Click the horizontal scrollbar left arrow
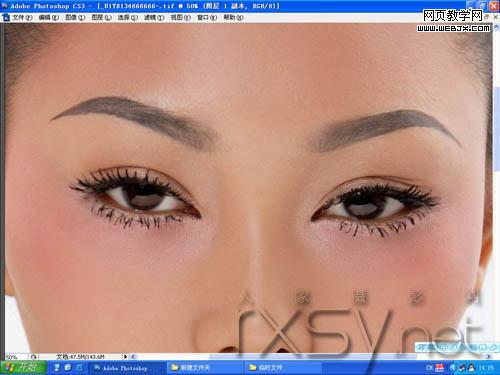 [x=133, y=357]
